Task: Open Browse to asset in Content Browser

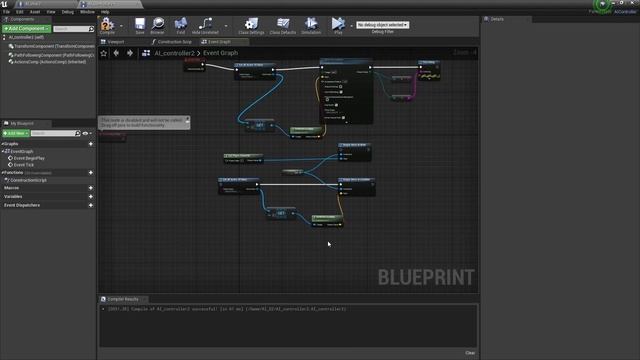Action: pos(158,25)
